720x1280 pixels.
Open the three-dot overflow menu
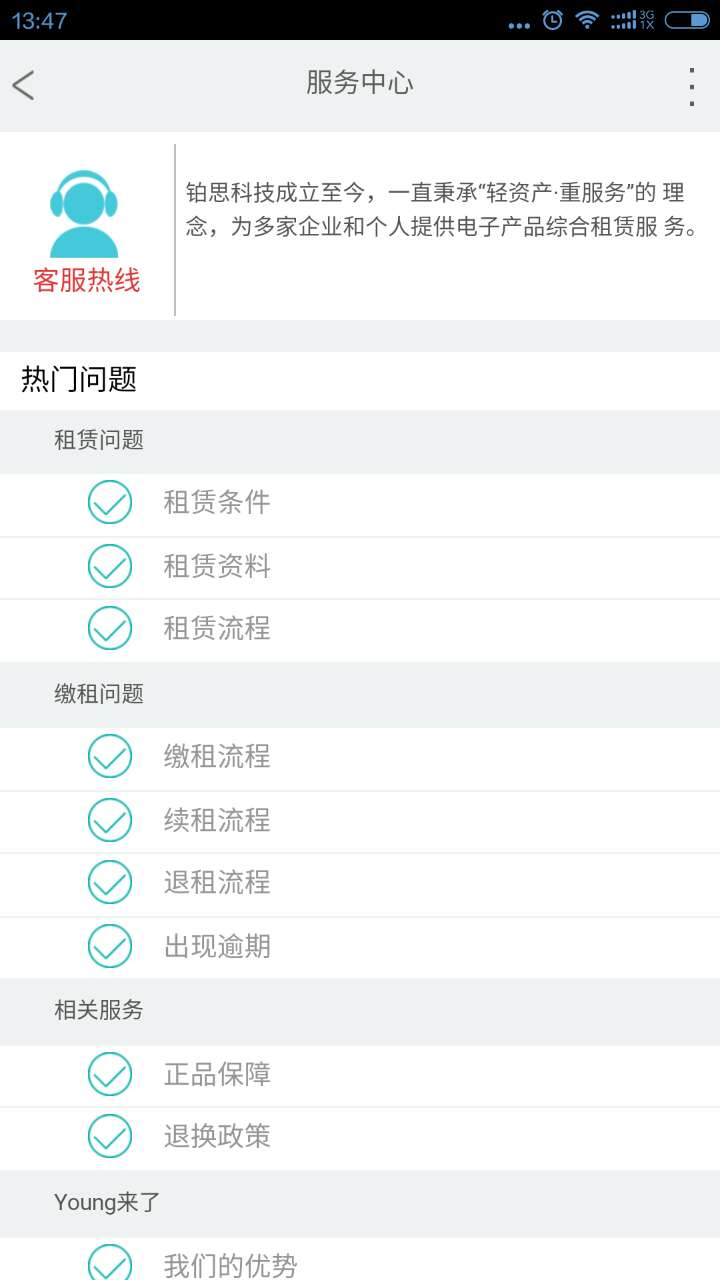coord(691,87)
